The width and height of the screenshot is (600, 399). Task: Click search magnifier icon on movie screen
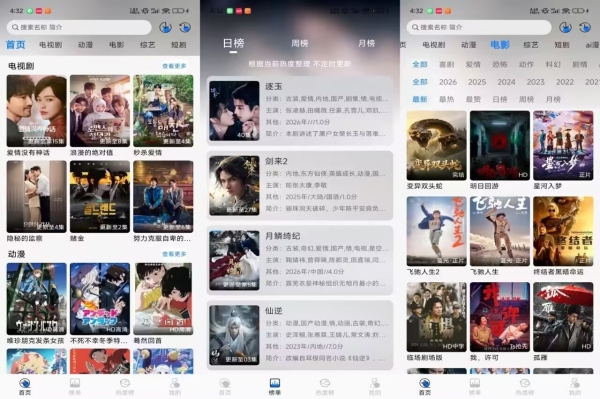click(x=415, y=27)
